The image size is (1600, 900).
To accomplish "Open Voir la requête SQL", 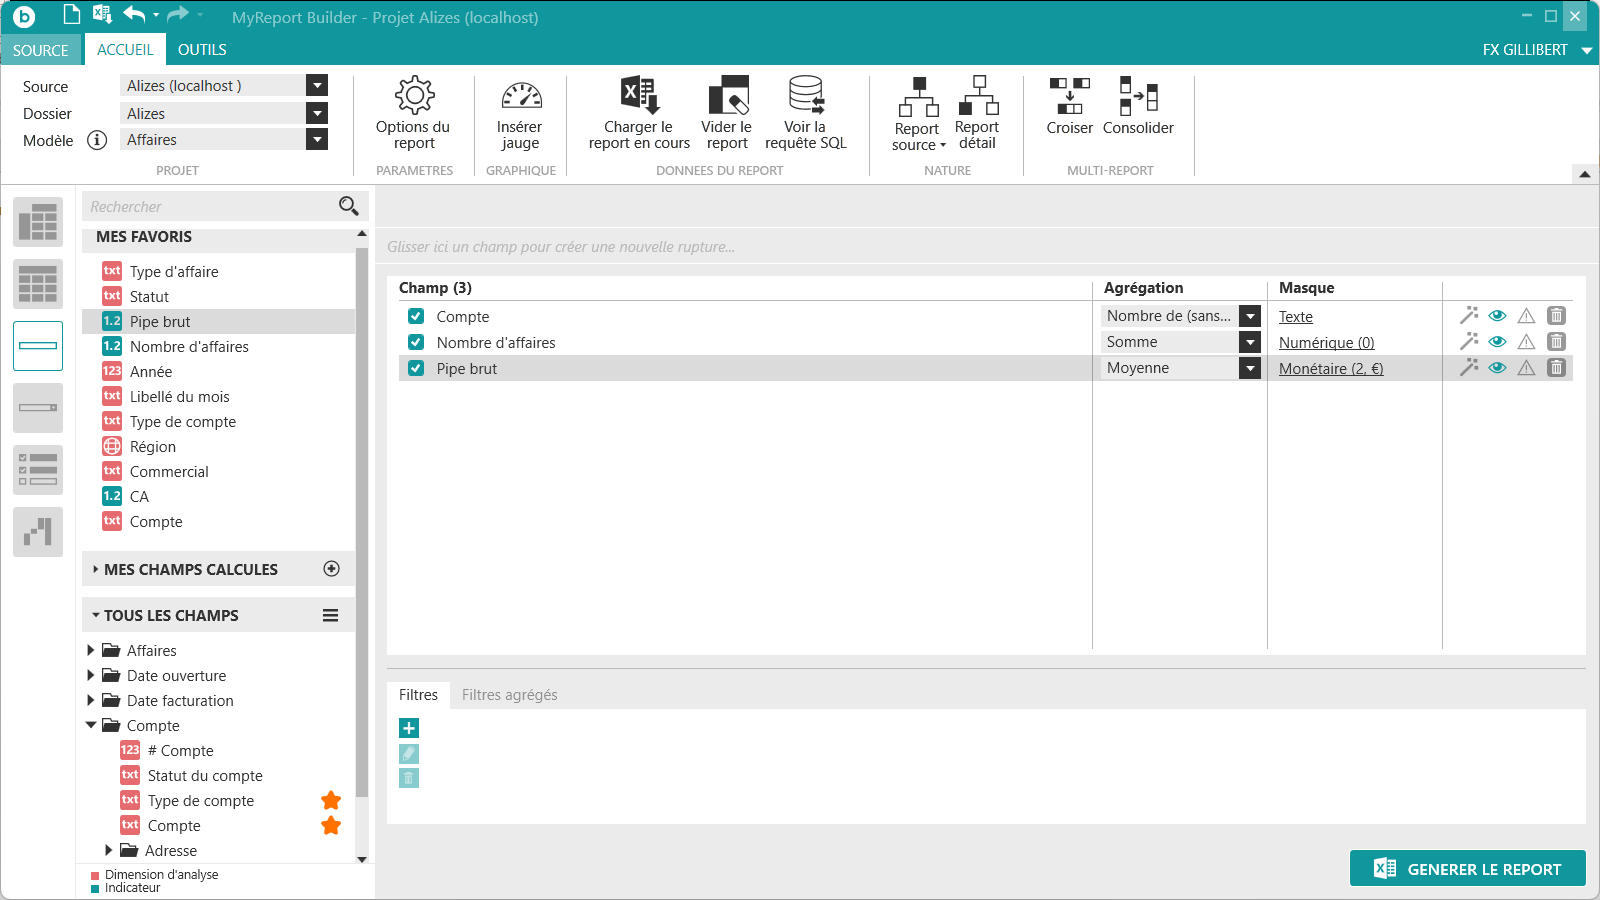I will point(805,113).
